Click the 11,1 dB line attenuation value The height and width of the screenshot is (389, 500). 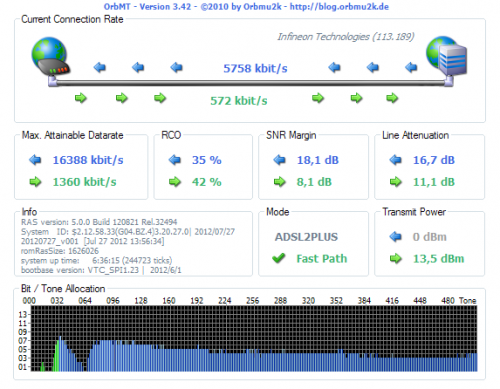pos(434,182)
